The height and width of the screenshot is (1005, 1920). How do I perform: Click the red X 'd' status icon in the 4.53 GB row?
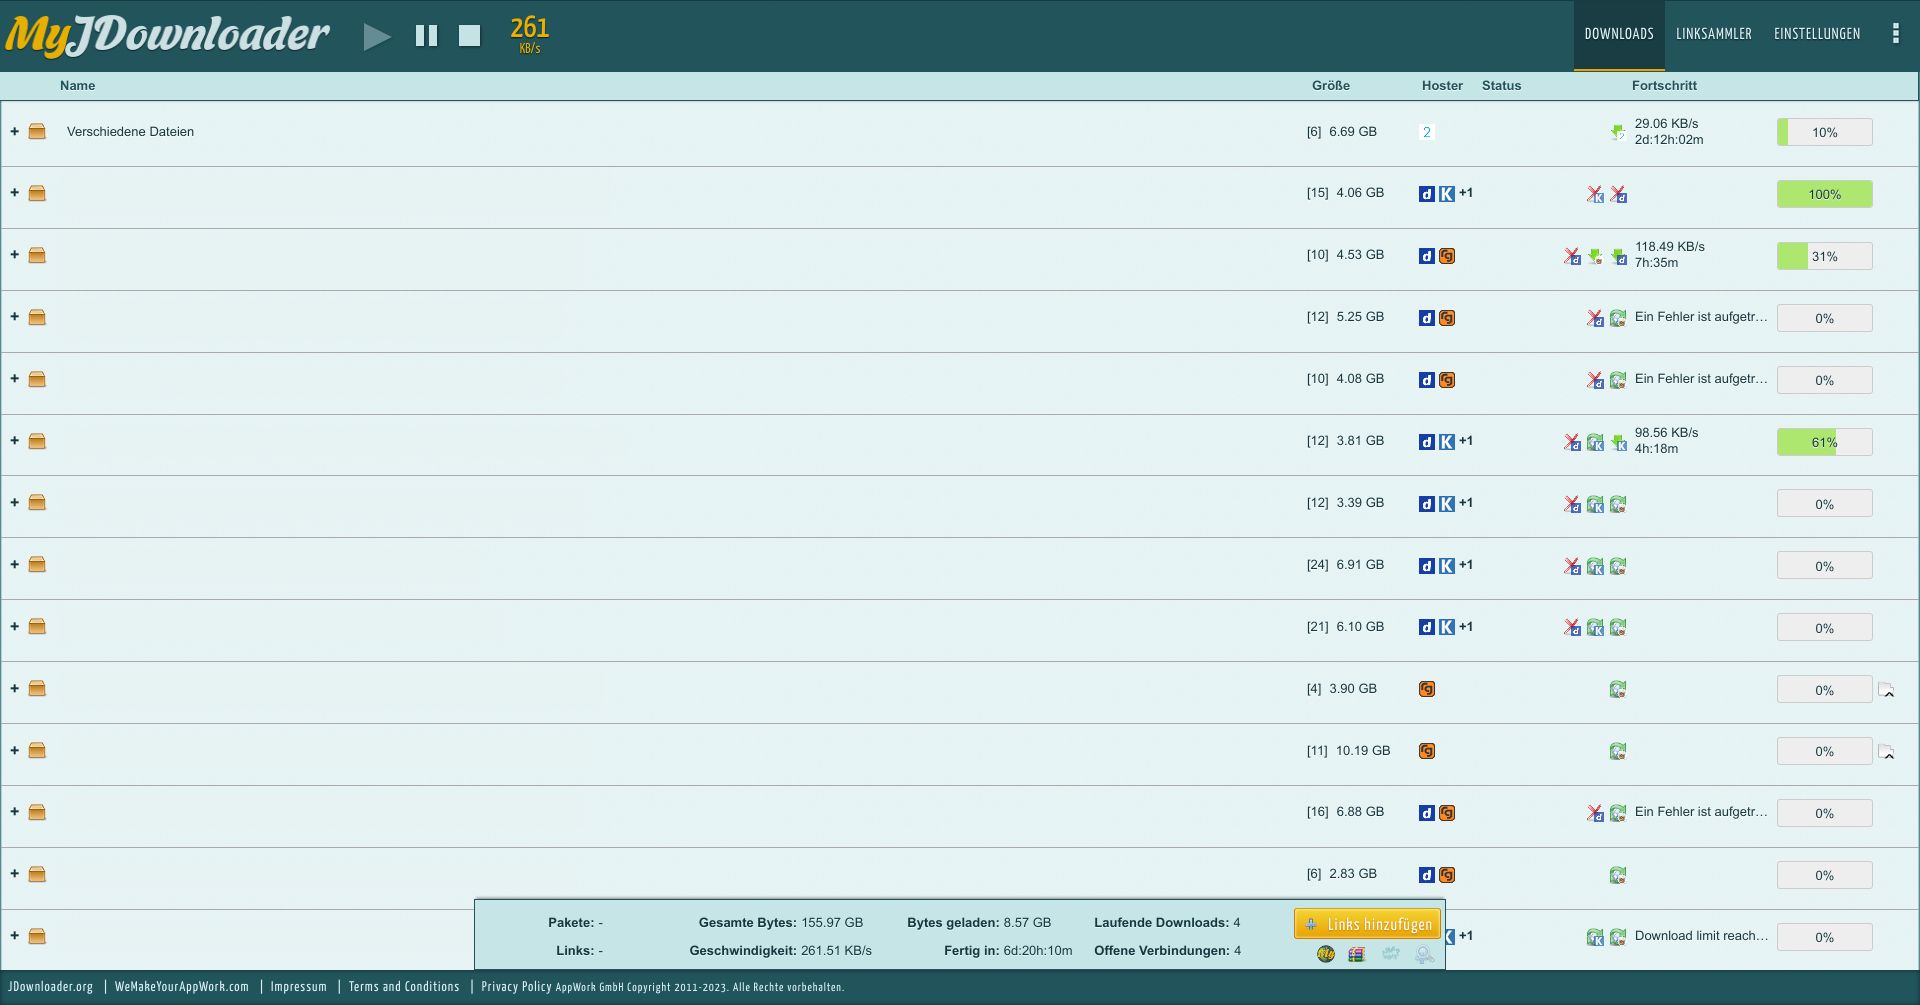point(1572,256)
